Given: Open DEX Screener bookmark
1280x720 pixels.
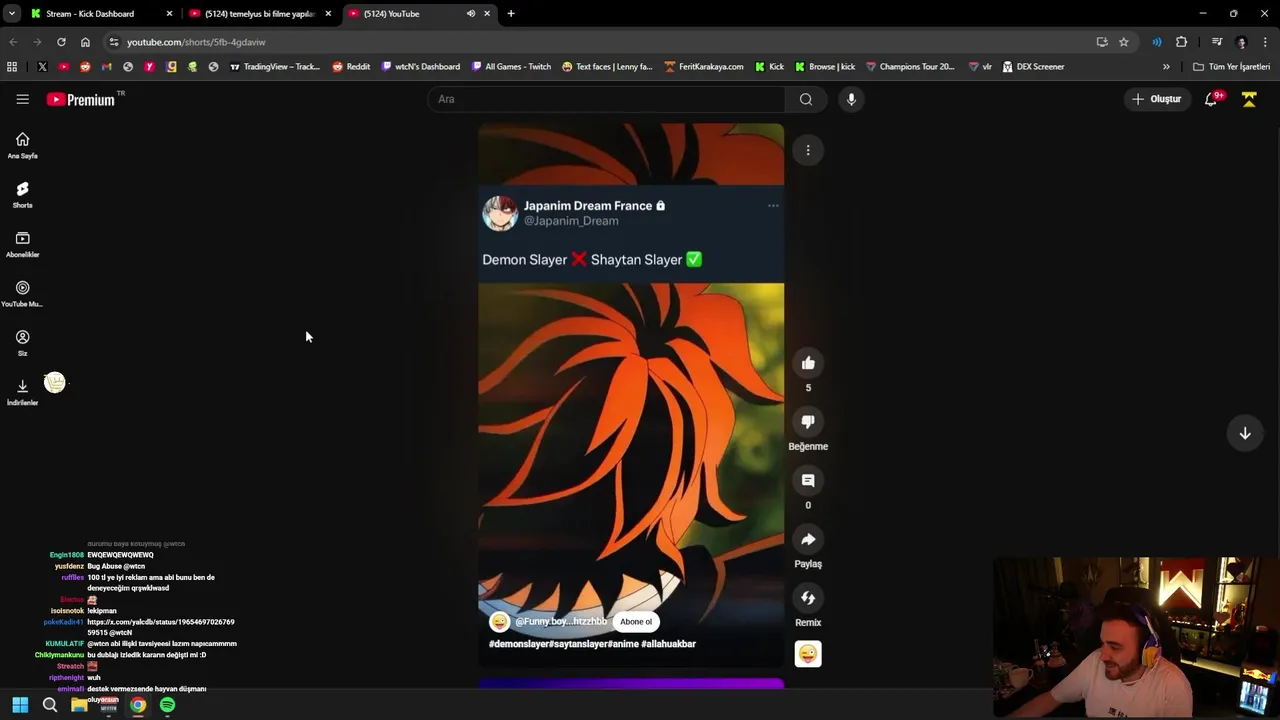Looking at the screenshot, I should click(1033, 67).
